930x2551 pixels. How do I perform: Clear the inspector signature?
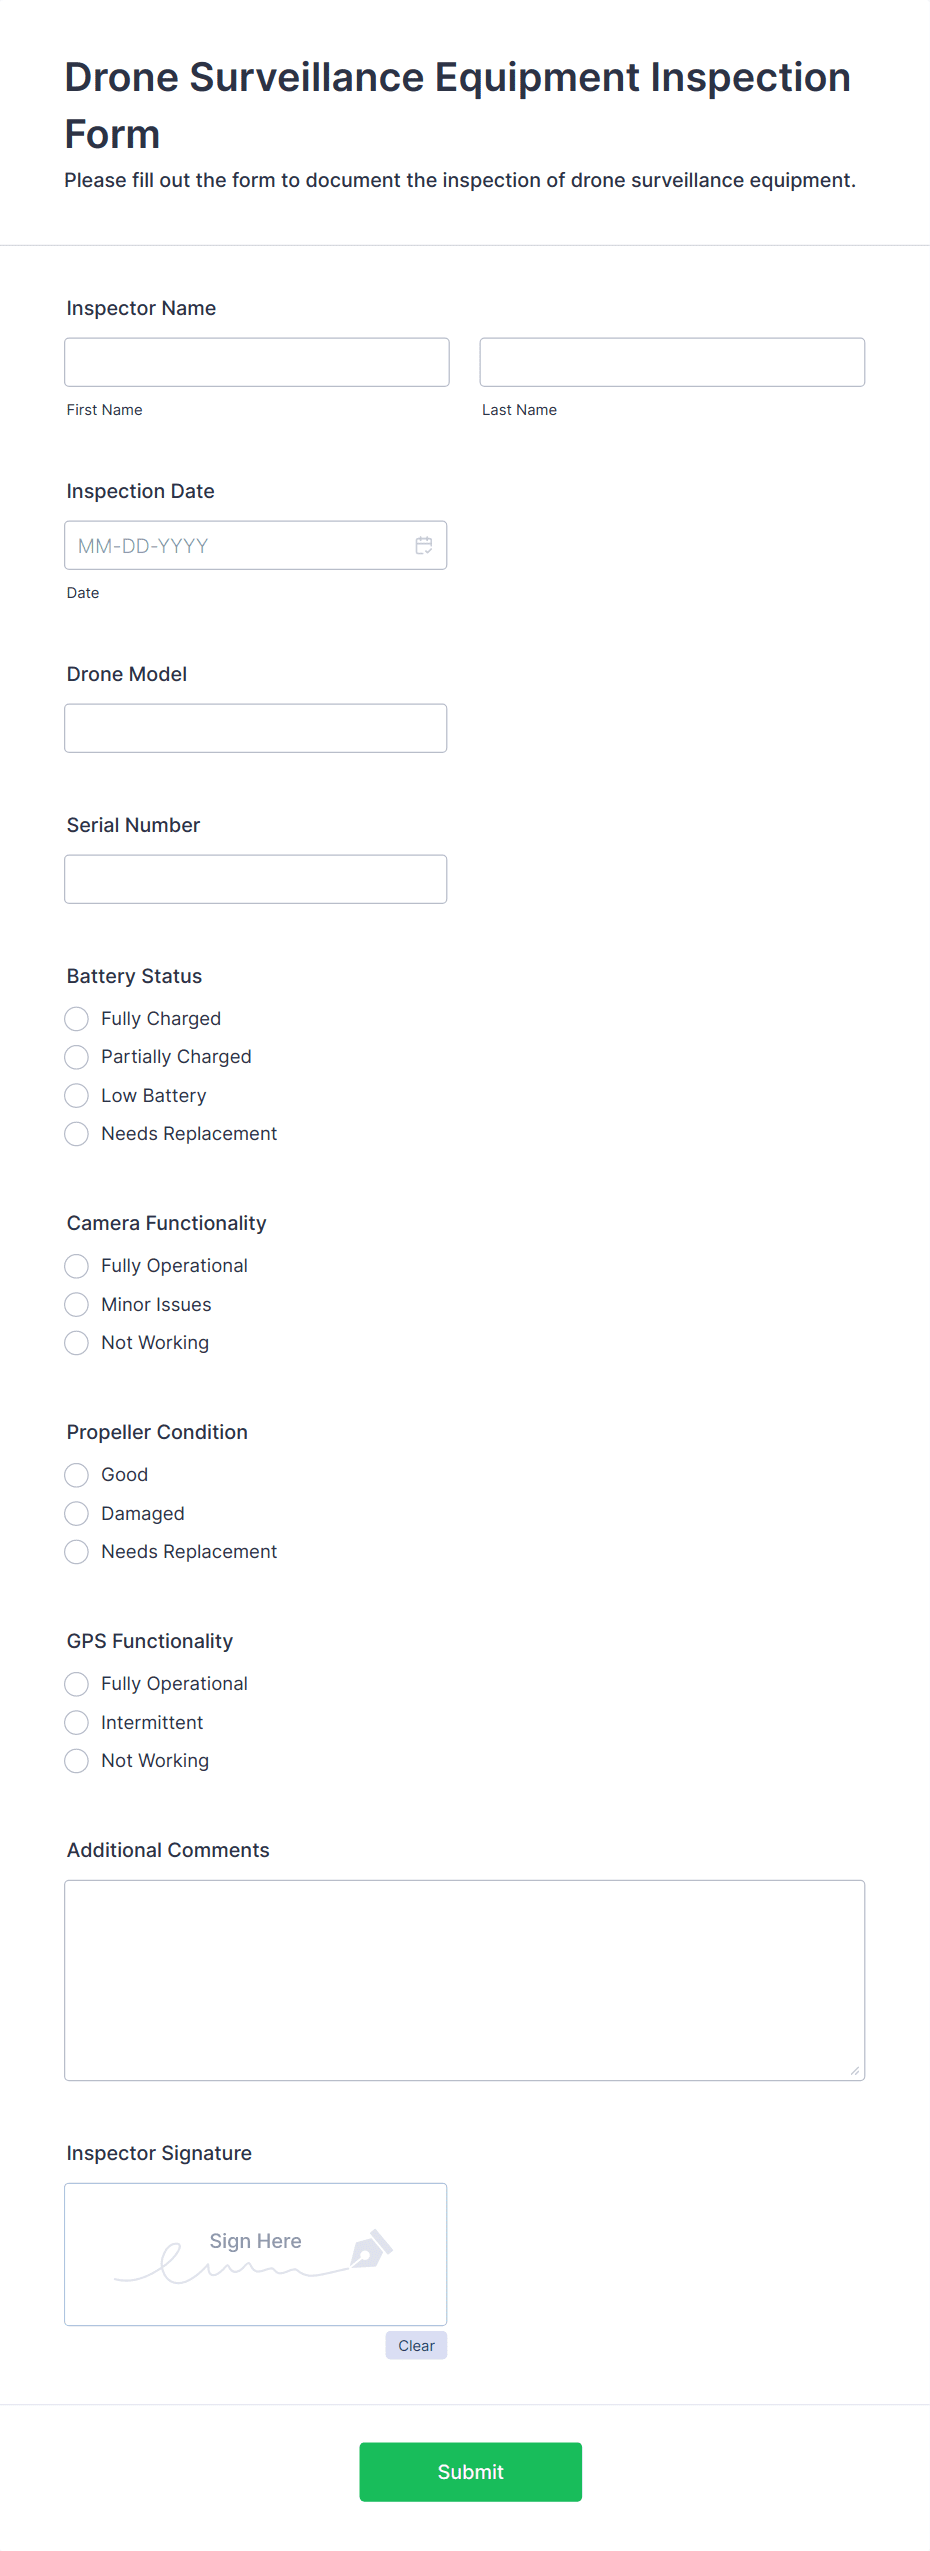coord(416,2344)
